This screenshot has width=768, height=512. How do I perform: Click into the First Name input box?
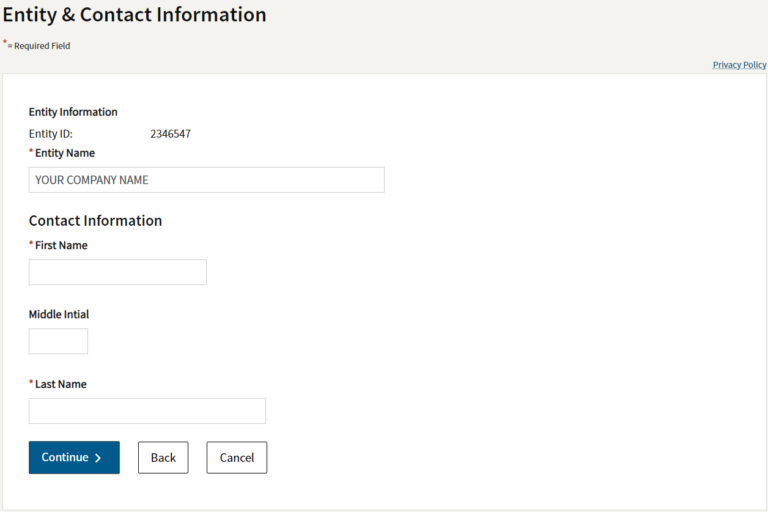117,272
